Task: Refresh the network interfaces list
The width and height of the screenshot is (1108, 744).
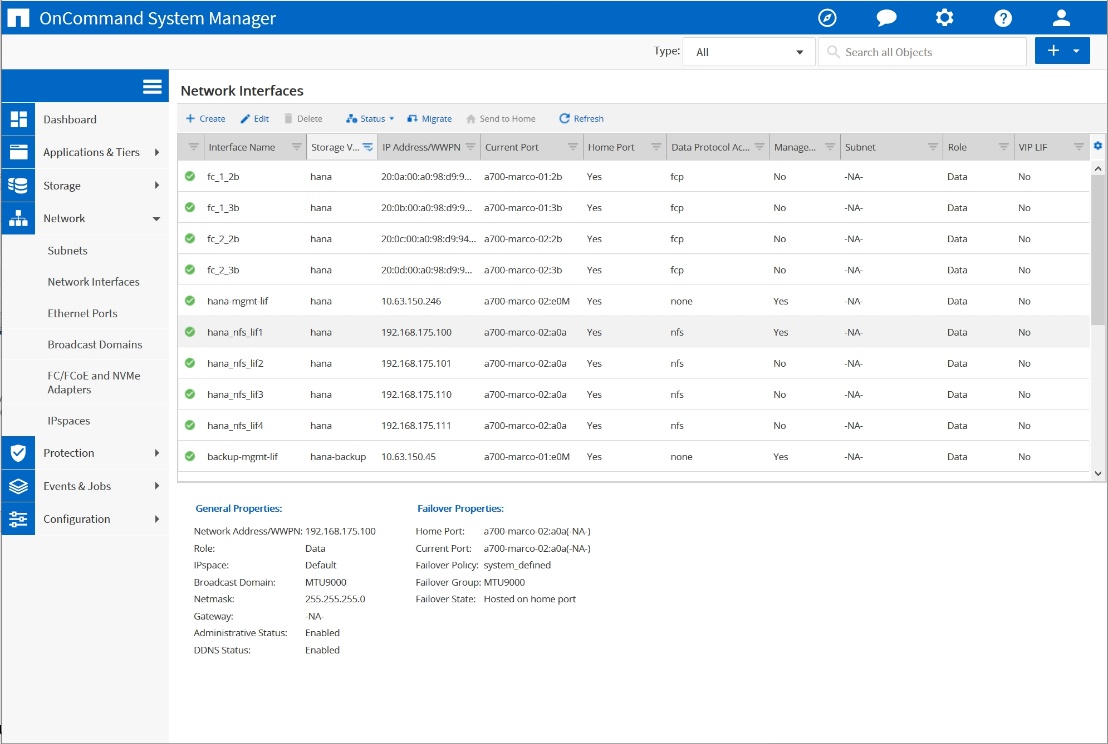Action: tap(581, 119)
